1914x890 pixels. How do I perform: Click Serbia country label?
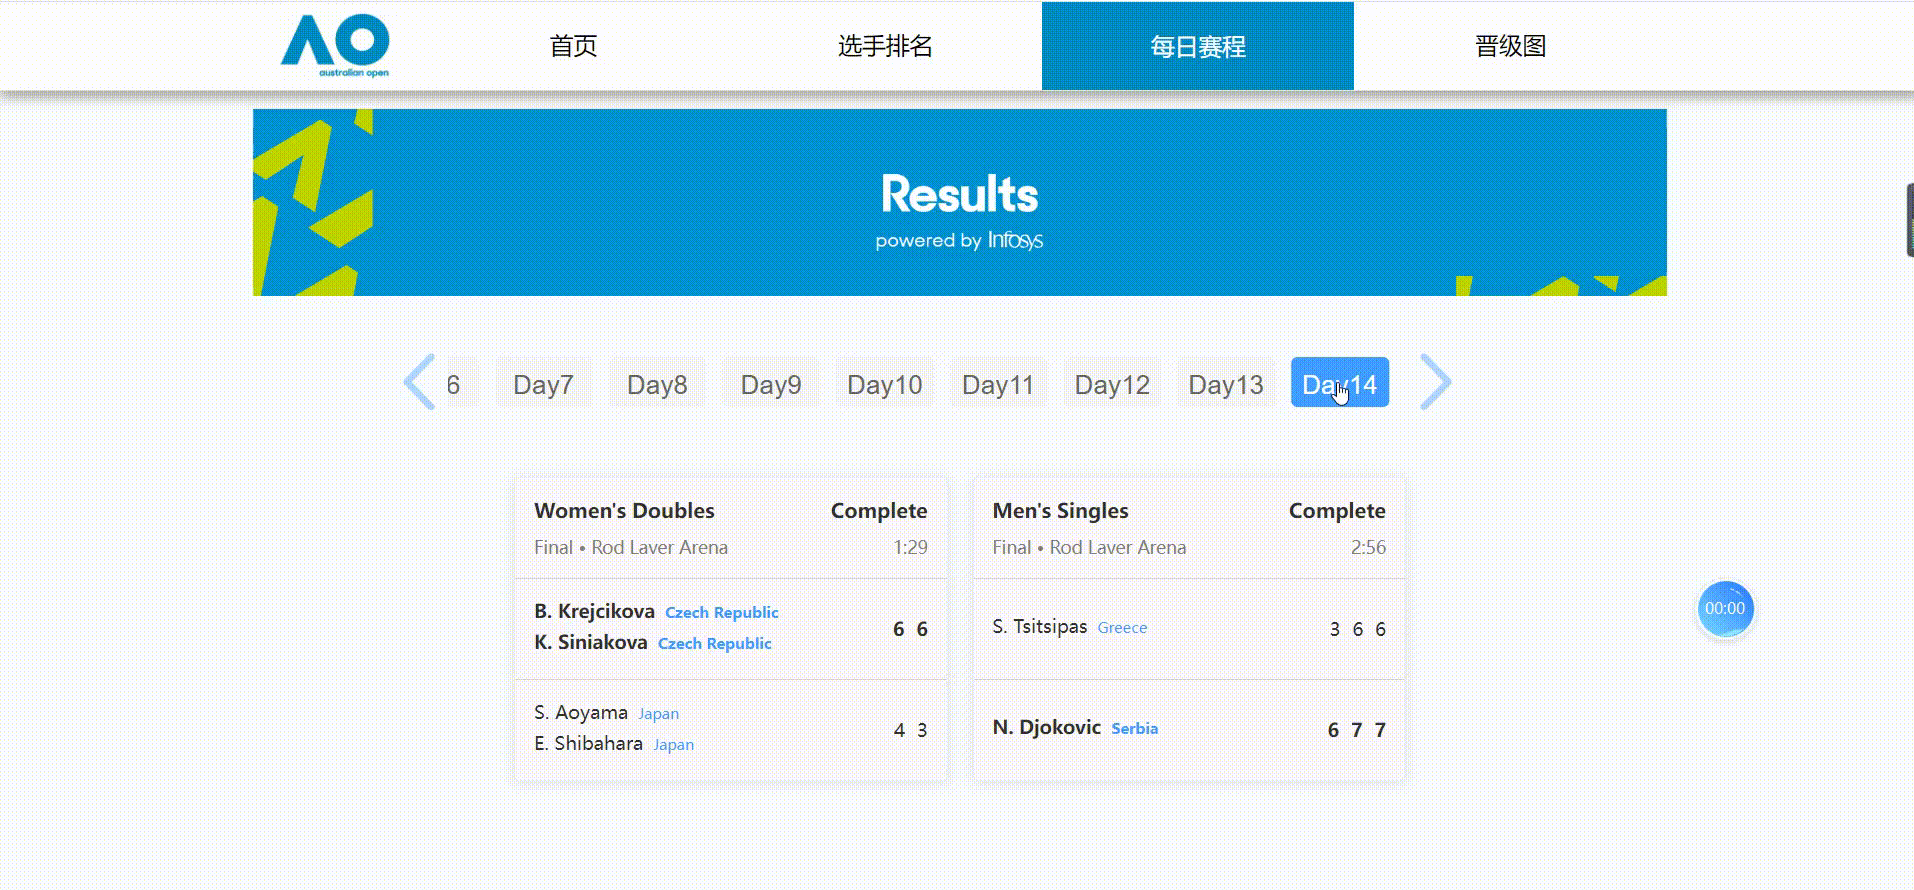click(1134, 729)
